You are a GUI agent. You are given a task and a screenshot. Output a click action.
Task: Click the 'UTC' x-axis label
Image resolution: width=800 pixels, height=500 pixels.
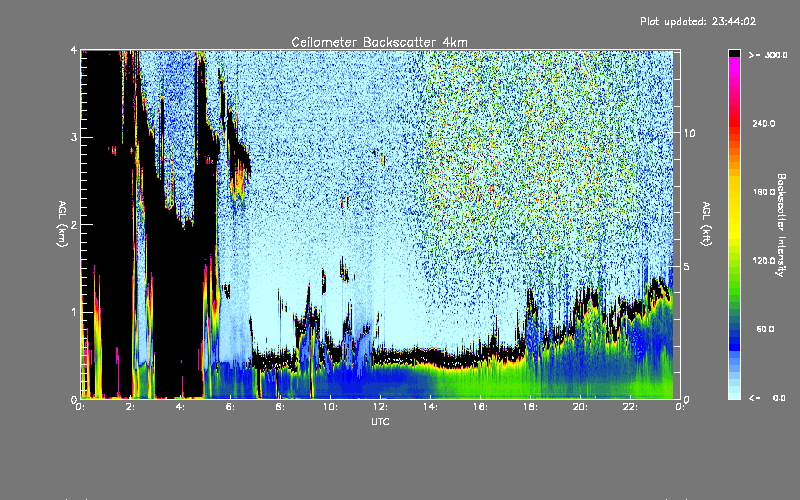[x=380, y=421]
